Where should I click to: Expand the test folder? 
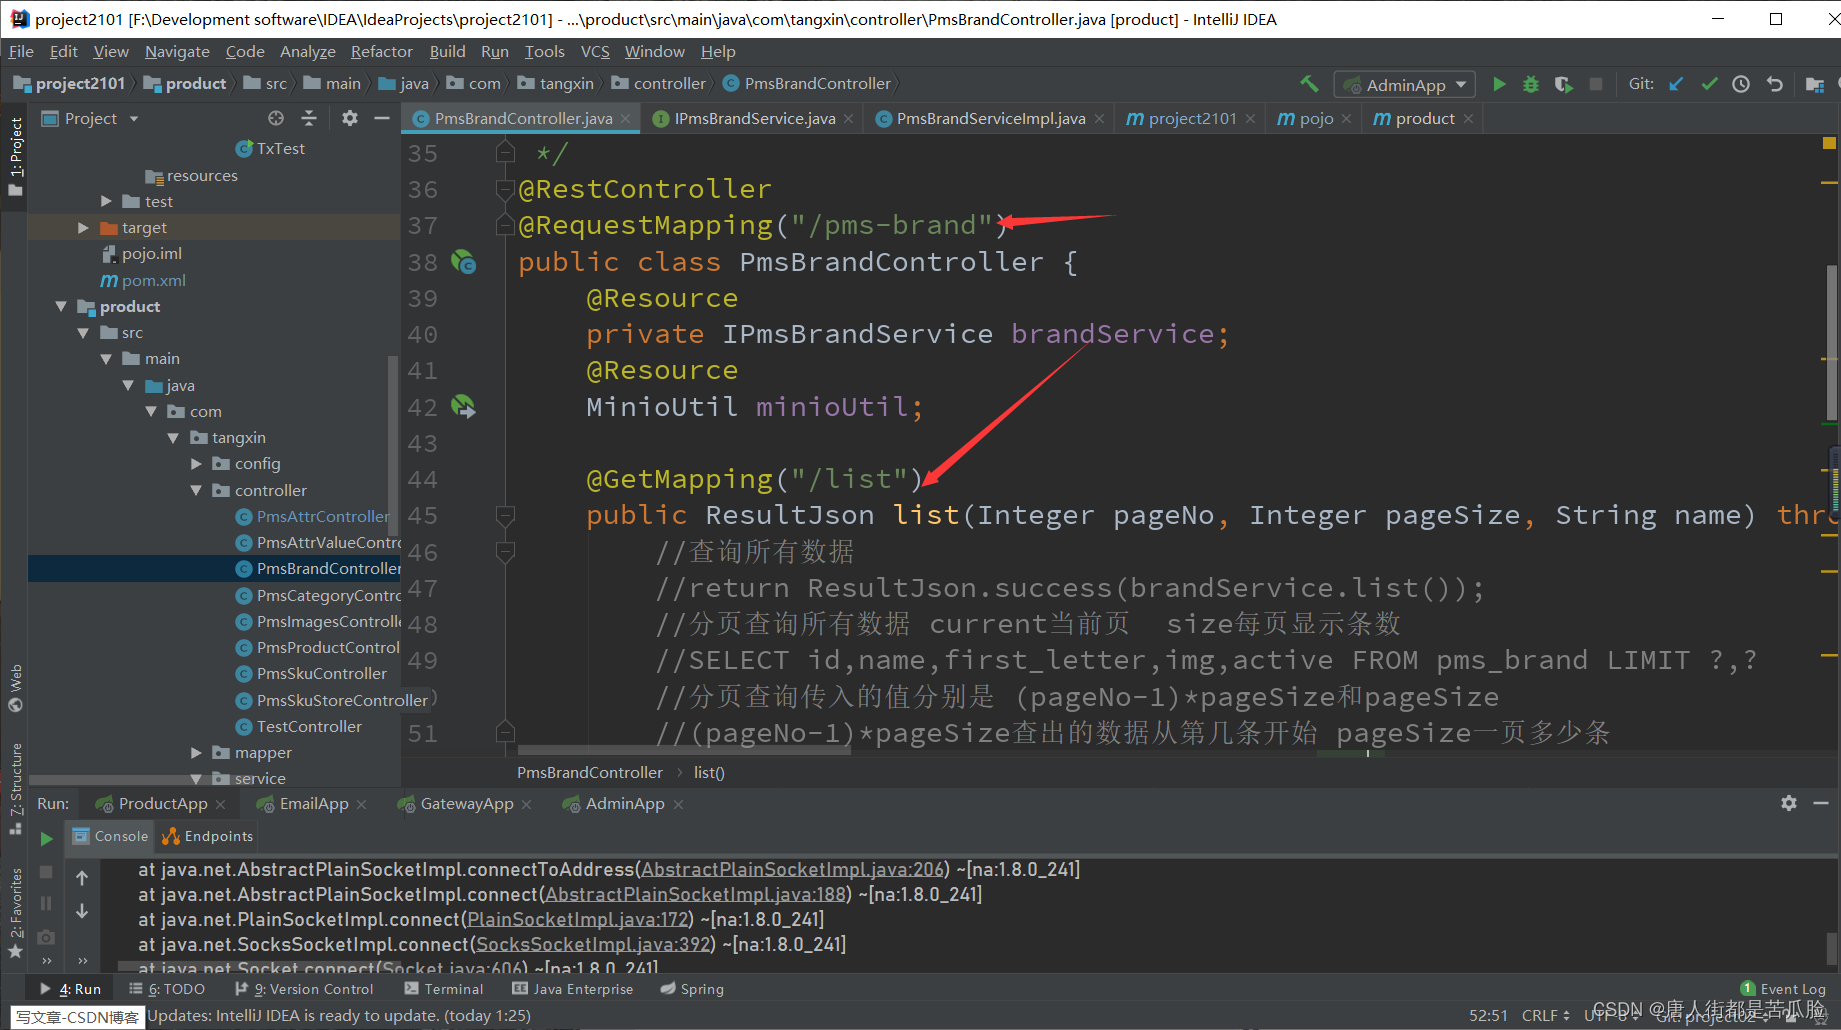coord(106,202)
